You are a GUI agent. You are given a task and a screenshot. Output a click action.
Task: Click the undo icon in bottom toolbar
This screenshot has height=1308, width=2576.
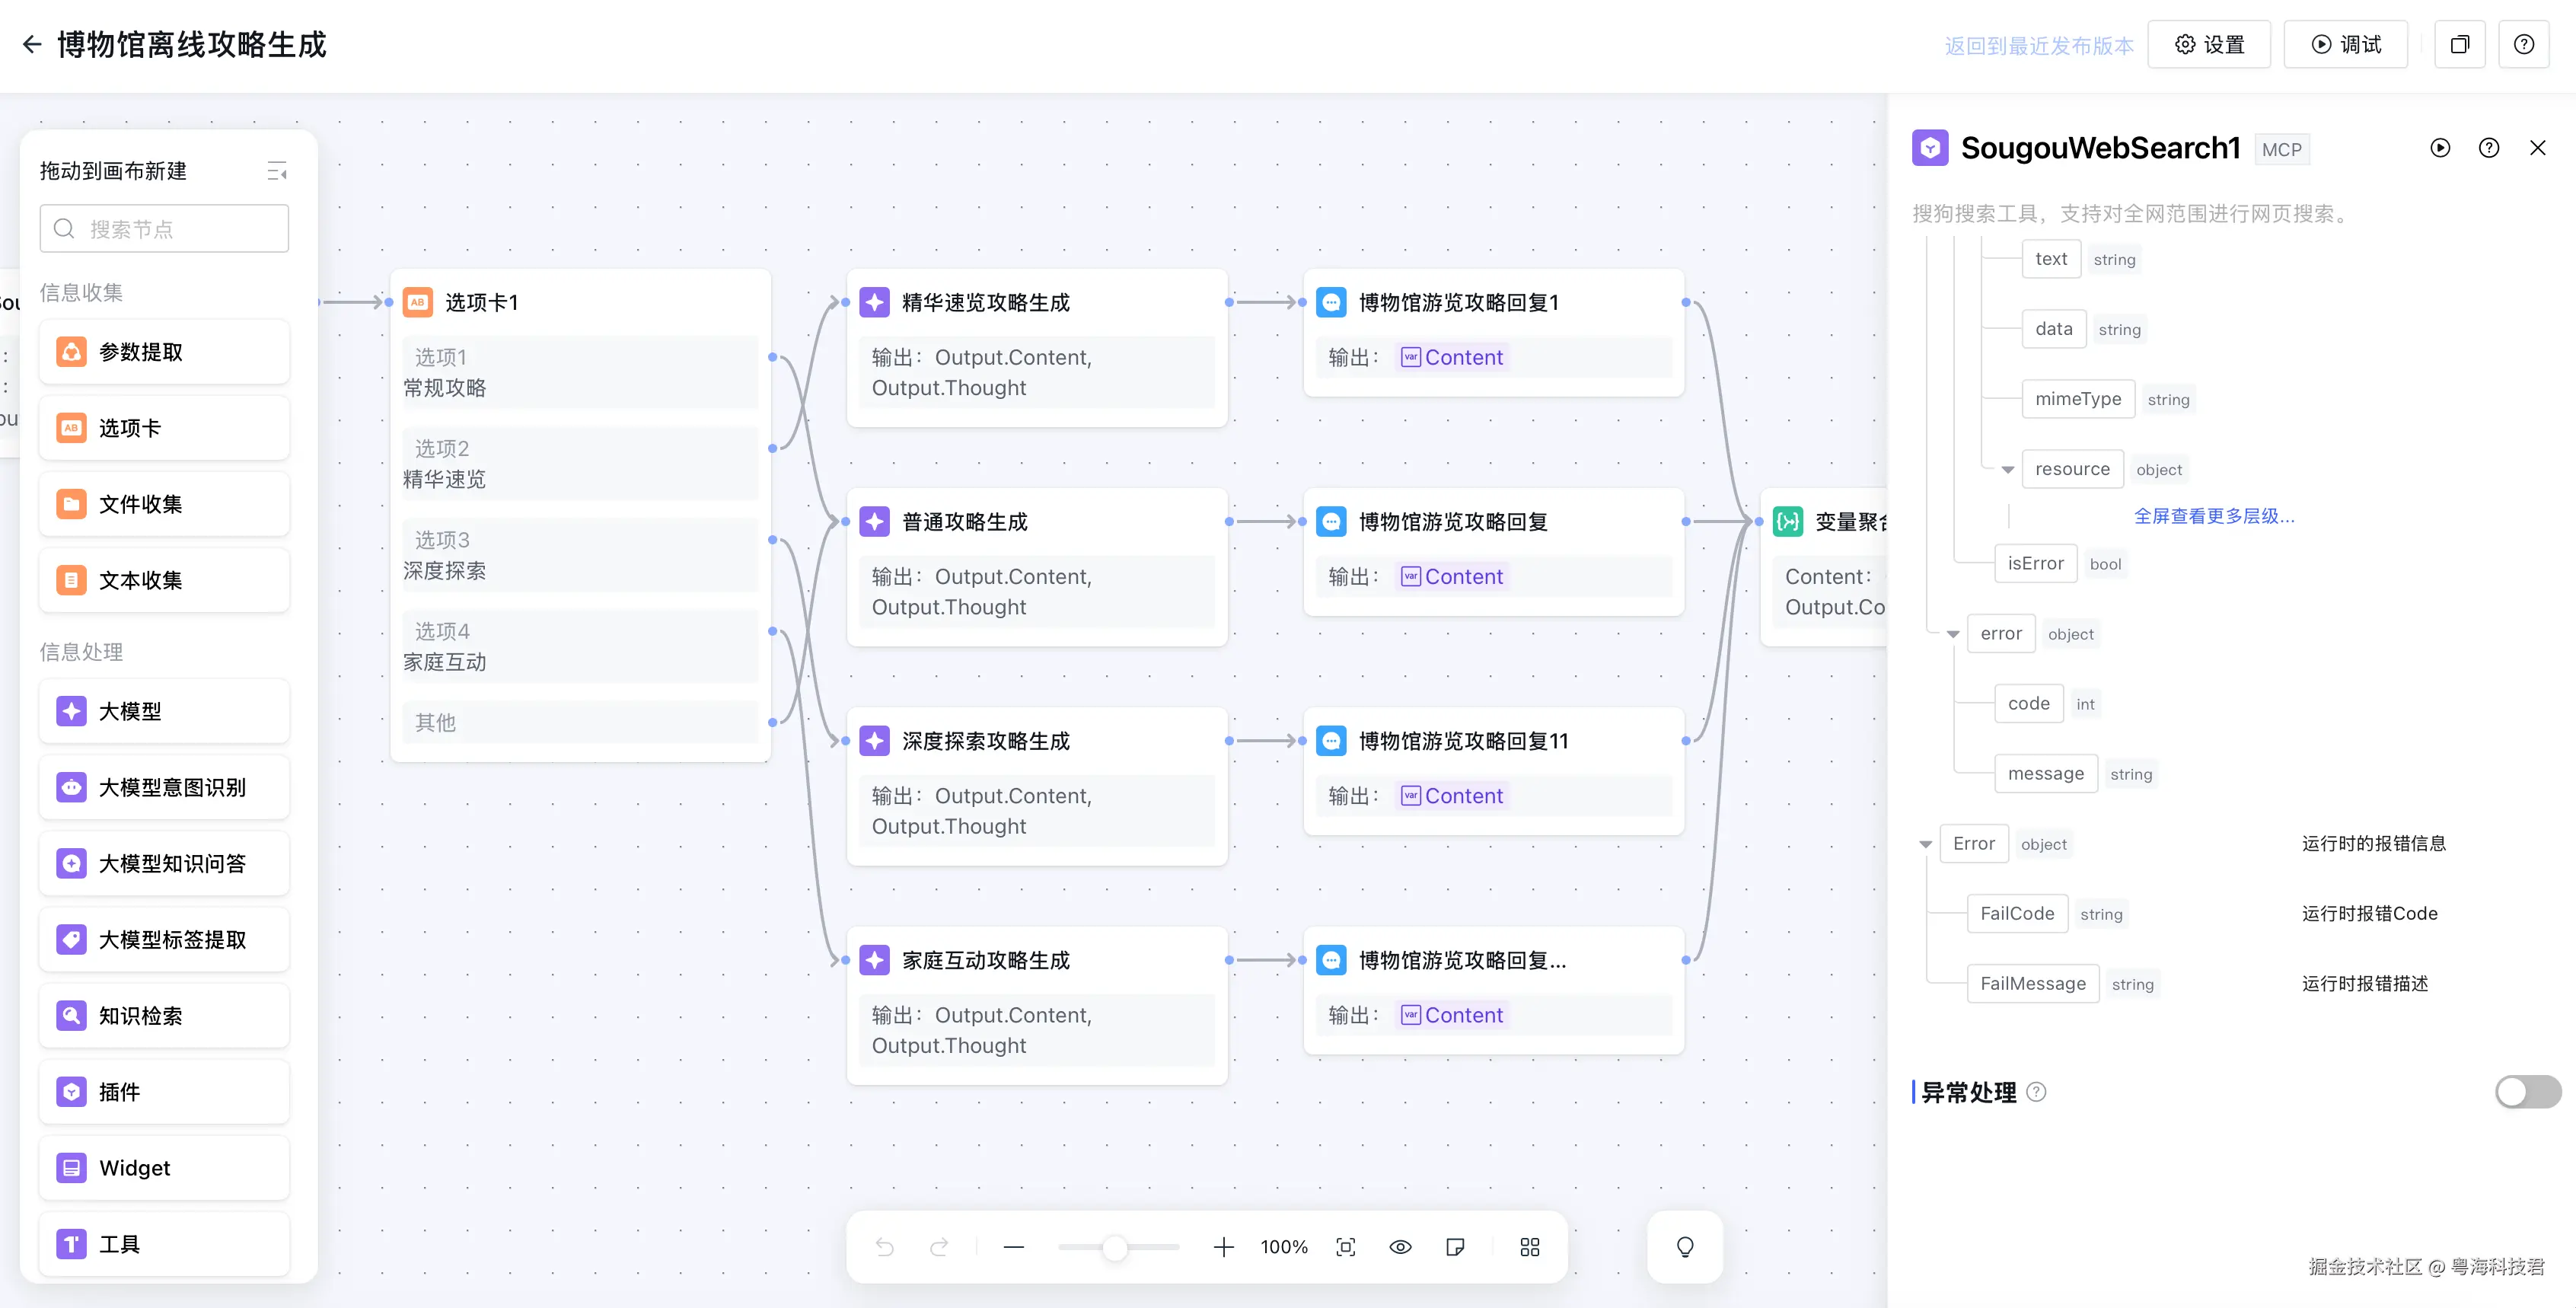coord(885,1246)
